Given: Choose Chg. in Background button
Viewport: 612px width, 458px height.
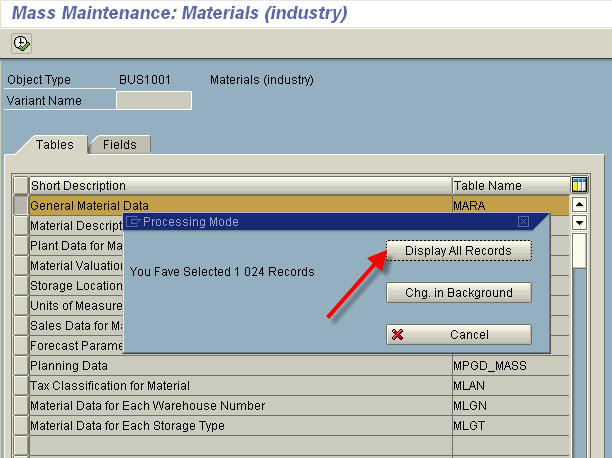Looking at the screenshot, I should 459,293.
